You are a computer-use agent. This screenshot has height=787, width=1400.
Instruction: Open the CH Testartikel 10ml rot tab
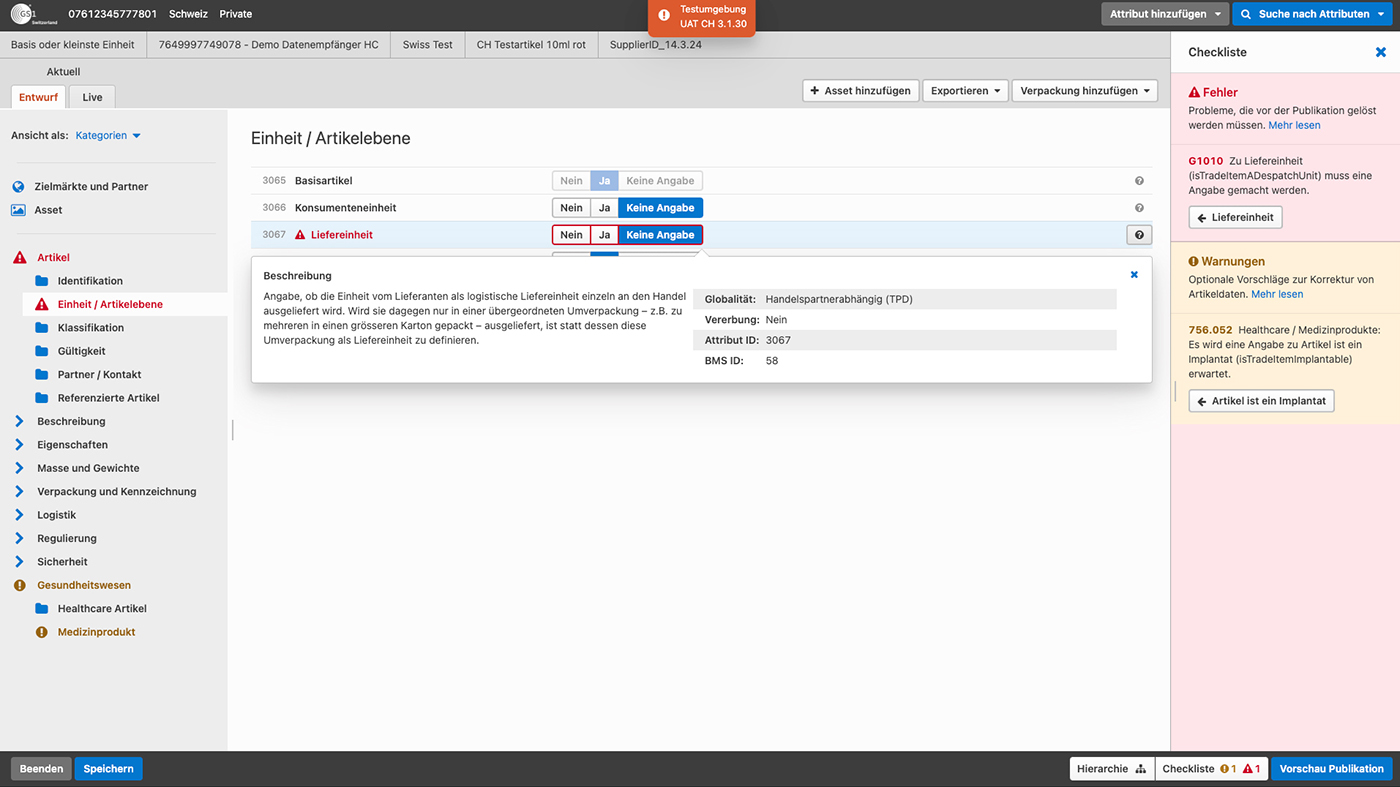(x=531, y=45)
